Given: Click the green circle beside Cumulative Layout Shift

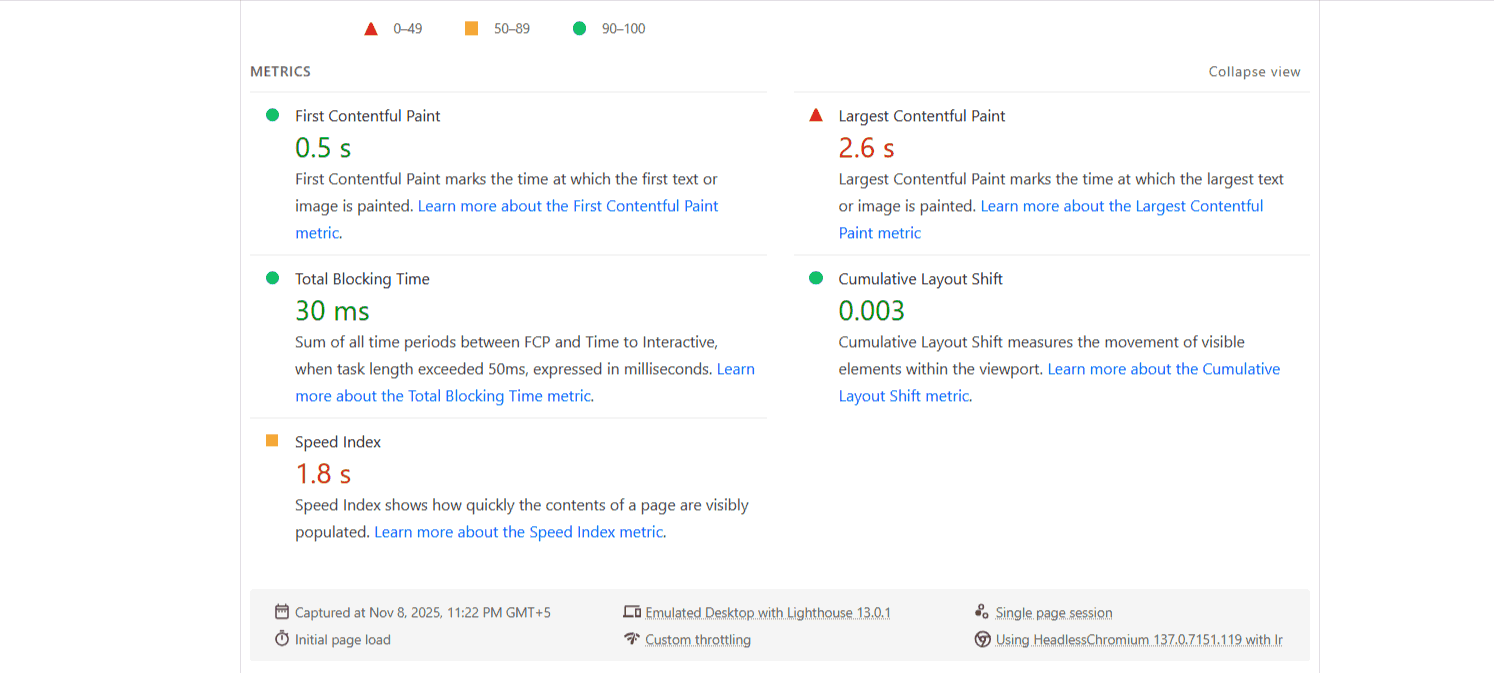Looking at the screenshot, I should 816,278.
